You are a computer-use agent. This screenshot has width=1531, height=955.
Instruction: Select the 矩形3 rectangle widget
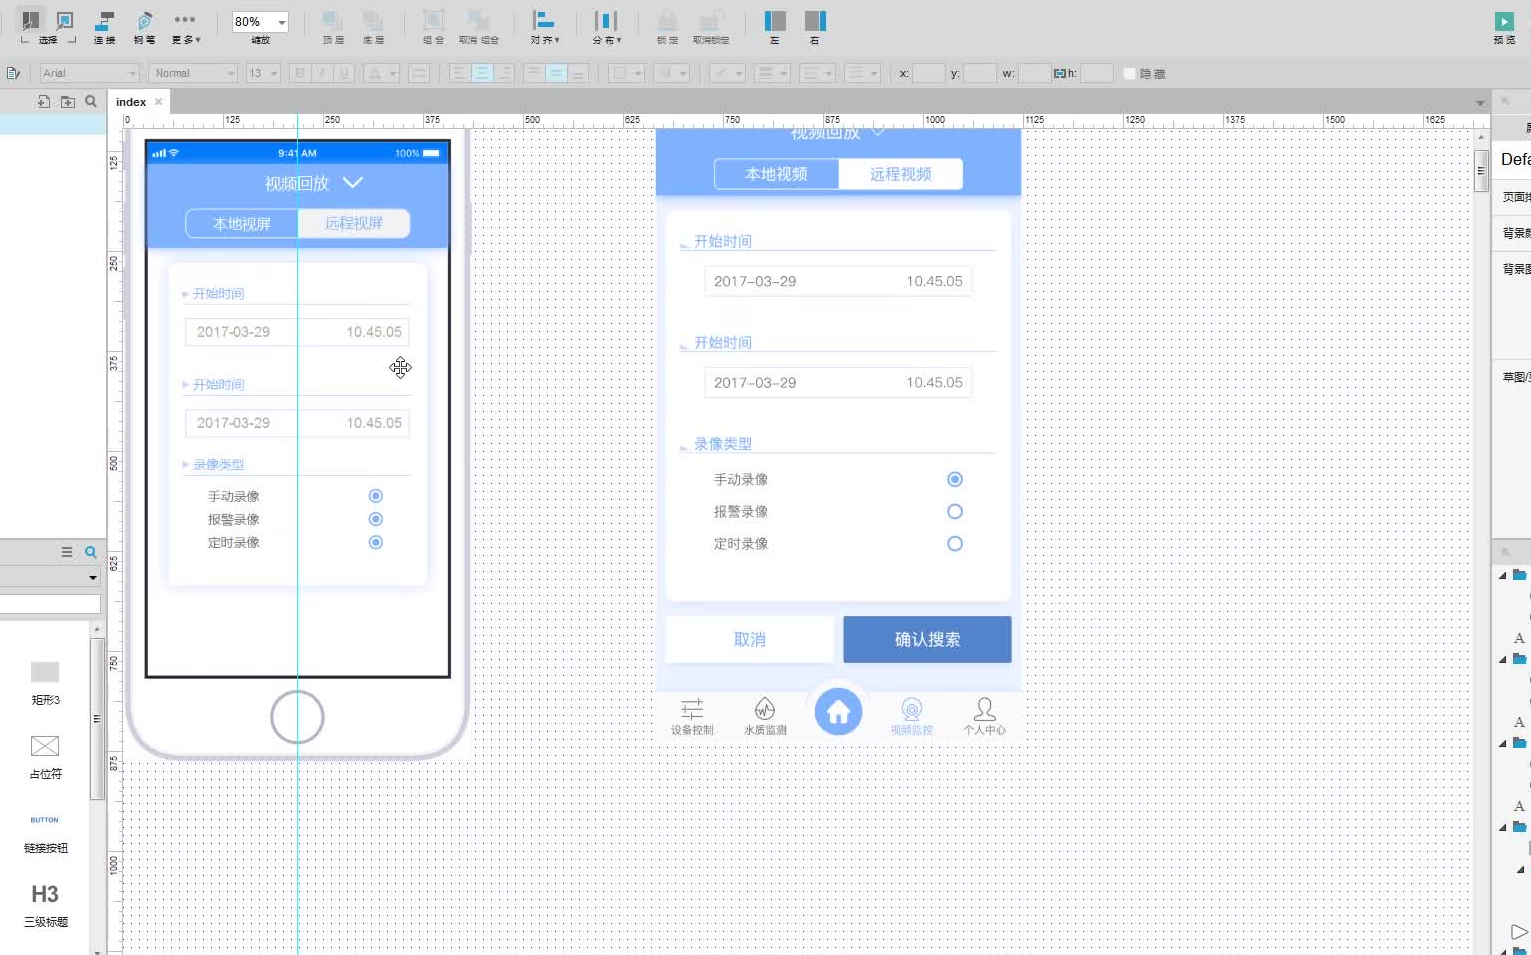45,683
